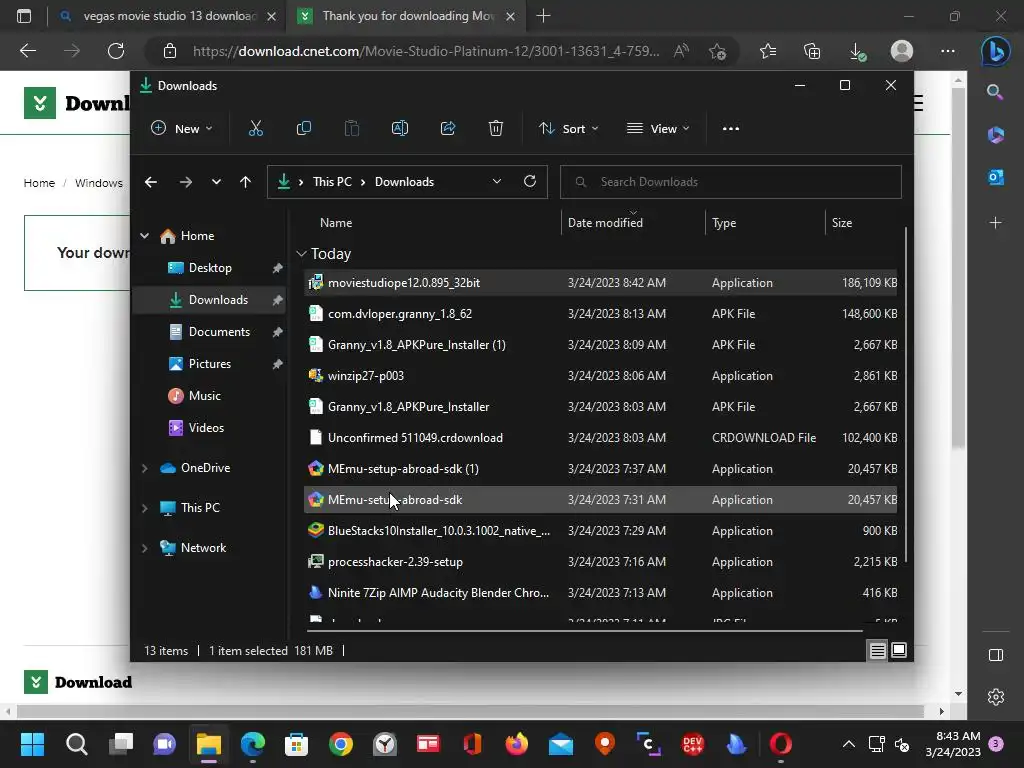1024x768 pixels.
Task: Click This PC in address breadcrumb
Action: point(332,182)
